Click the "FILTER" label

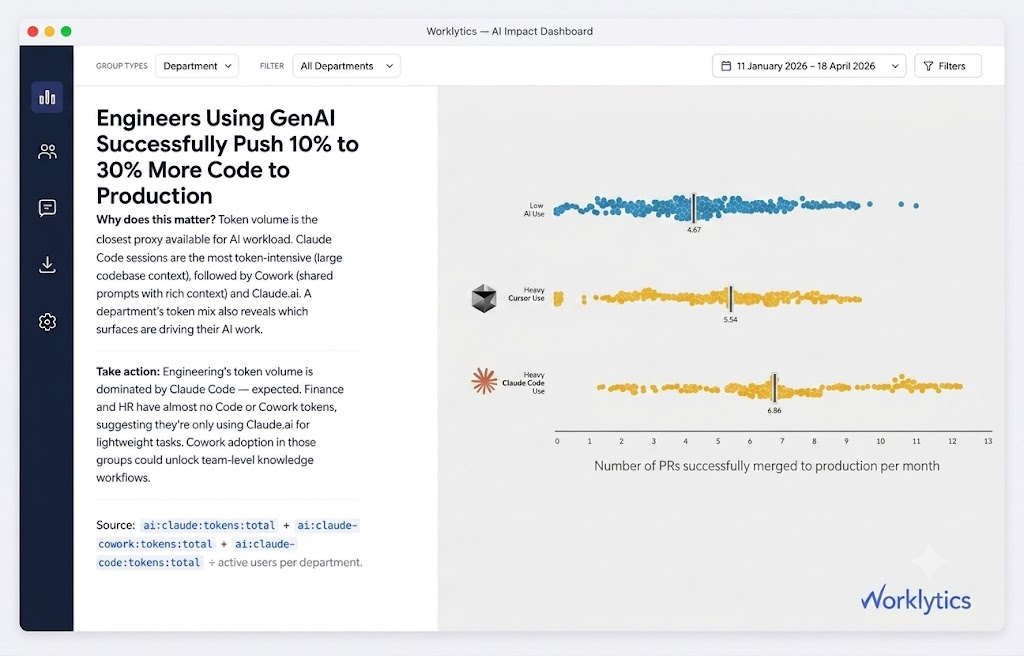pyautogui.click(x=272, y=66)
